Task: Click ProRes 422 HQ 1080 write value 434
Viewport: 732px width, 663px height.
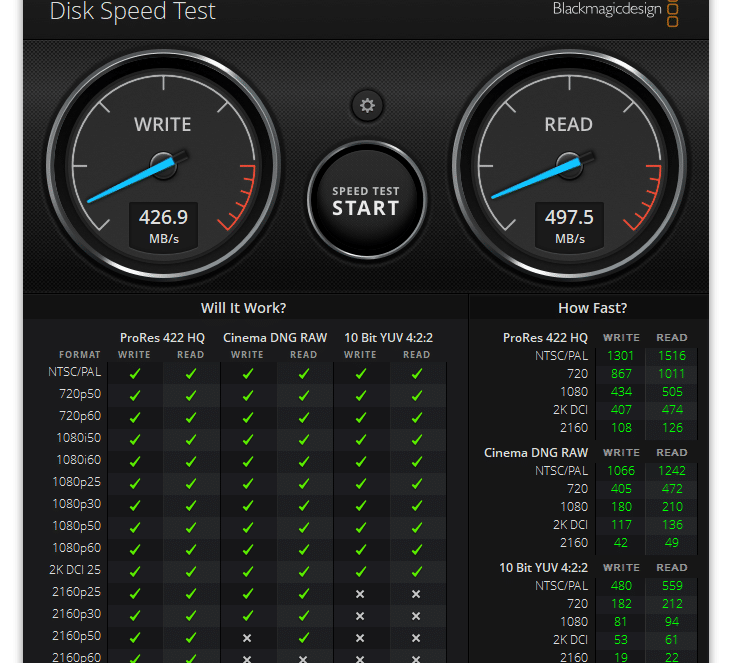Action: 621,392
